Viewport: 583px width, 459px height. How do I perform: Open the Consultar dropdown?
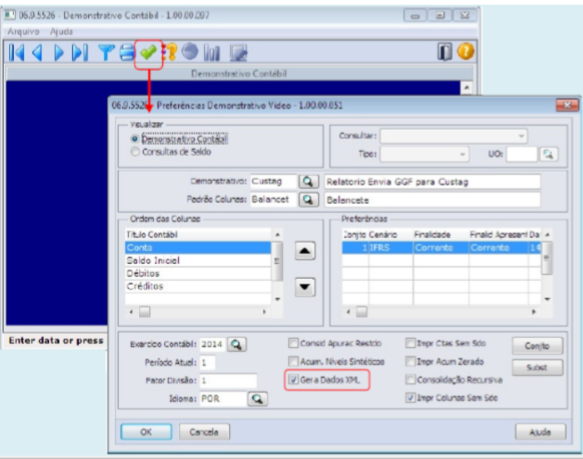click(453, 136)
